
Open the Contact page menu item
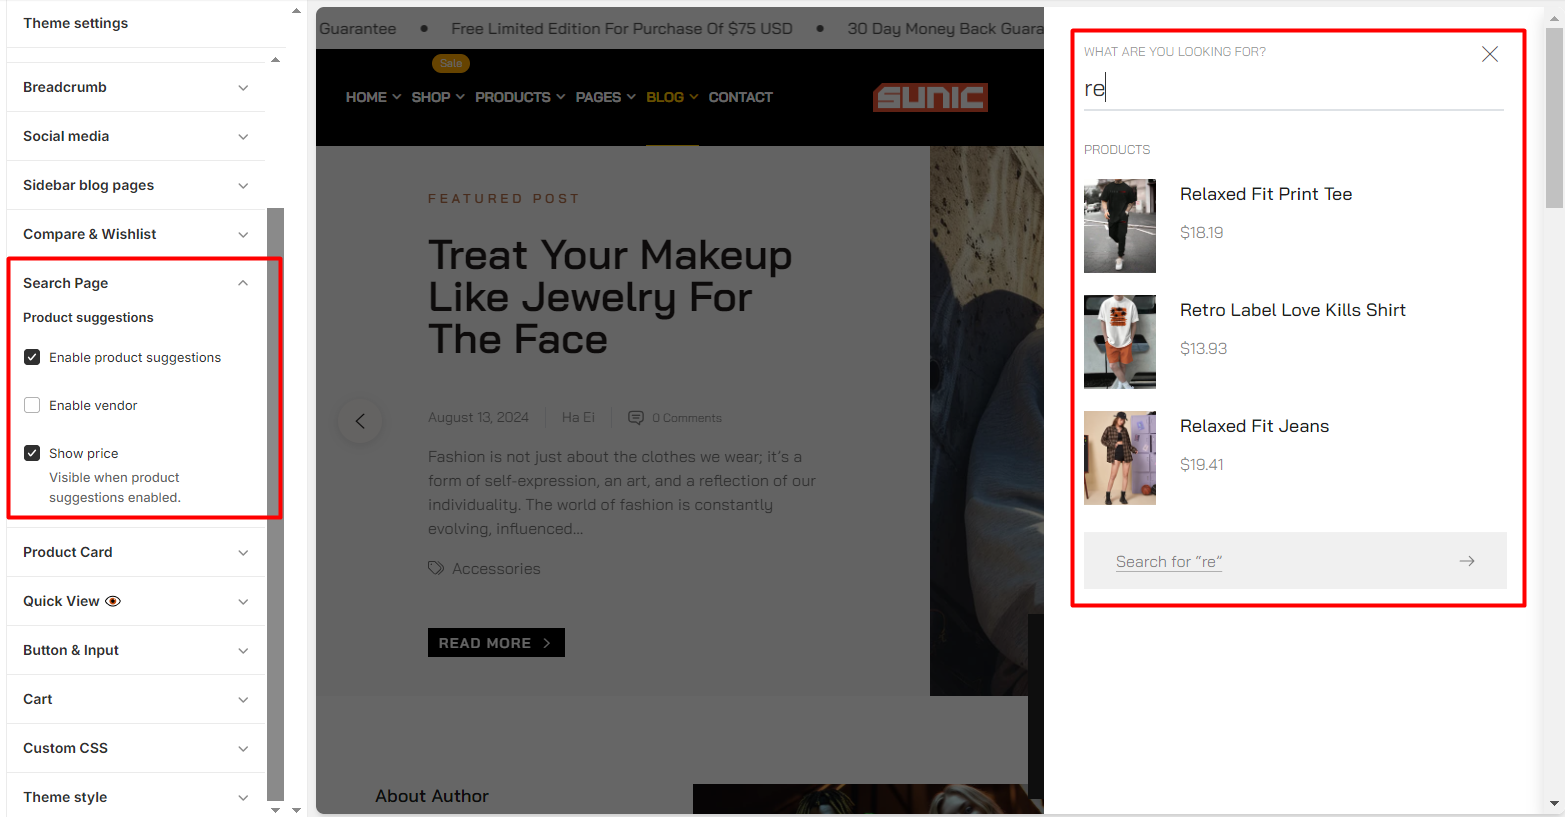[x=740, y=97]
